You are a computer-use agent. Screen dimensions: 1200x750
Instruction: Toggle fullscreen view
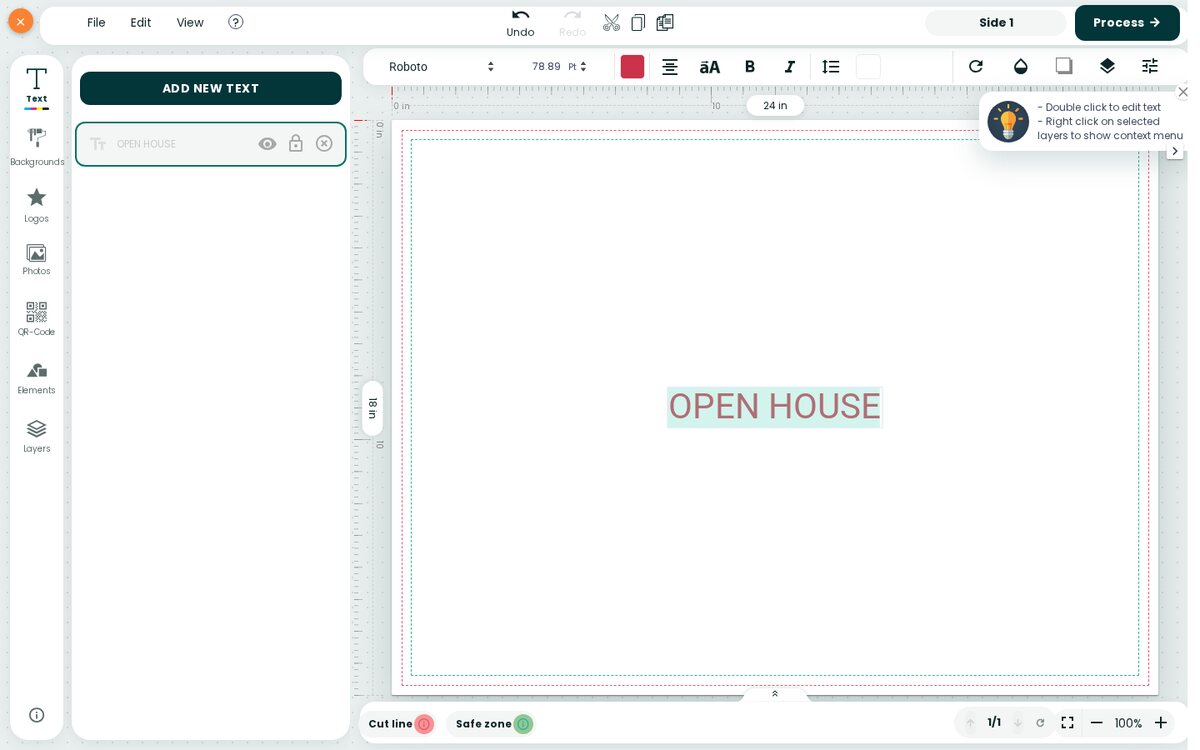click(1068, 723)
